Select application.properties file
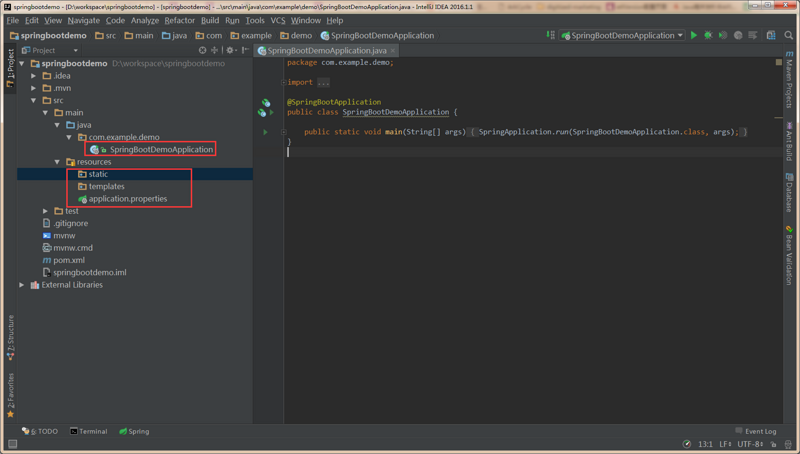800x454 pixels. 122,199
